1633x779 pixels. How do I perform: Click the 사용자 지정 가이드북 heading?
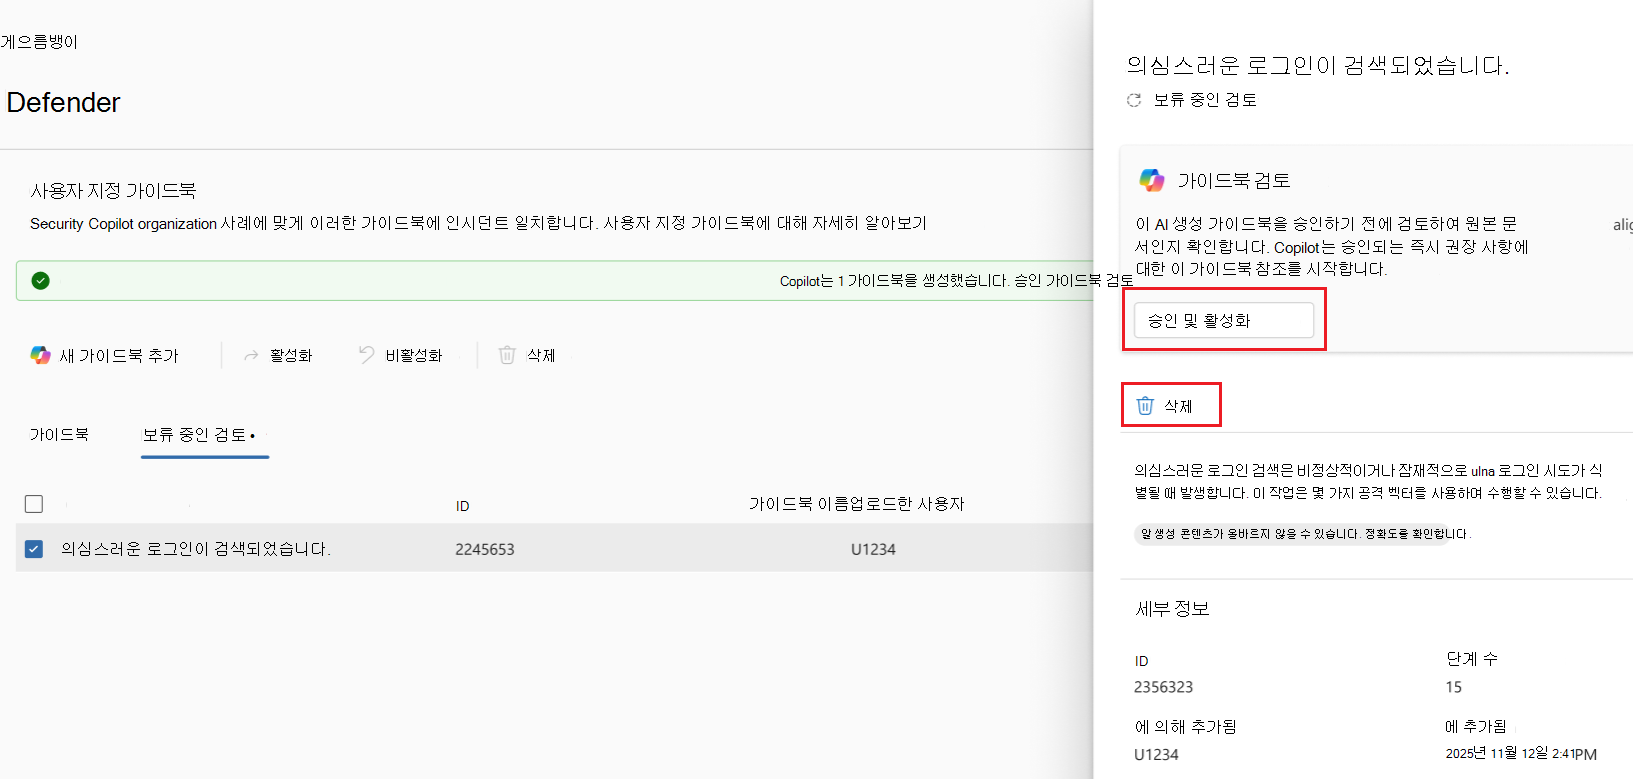(x=113, y=190)
